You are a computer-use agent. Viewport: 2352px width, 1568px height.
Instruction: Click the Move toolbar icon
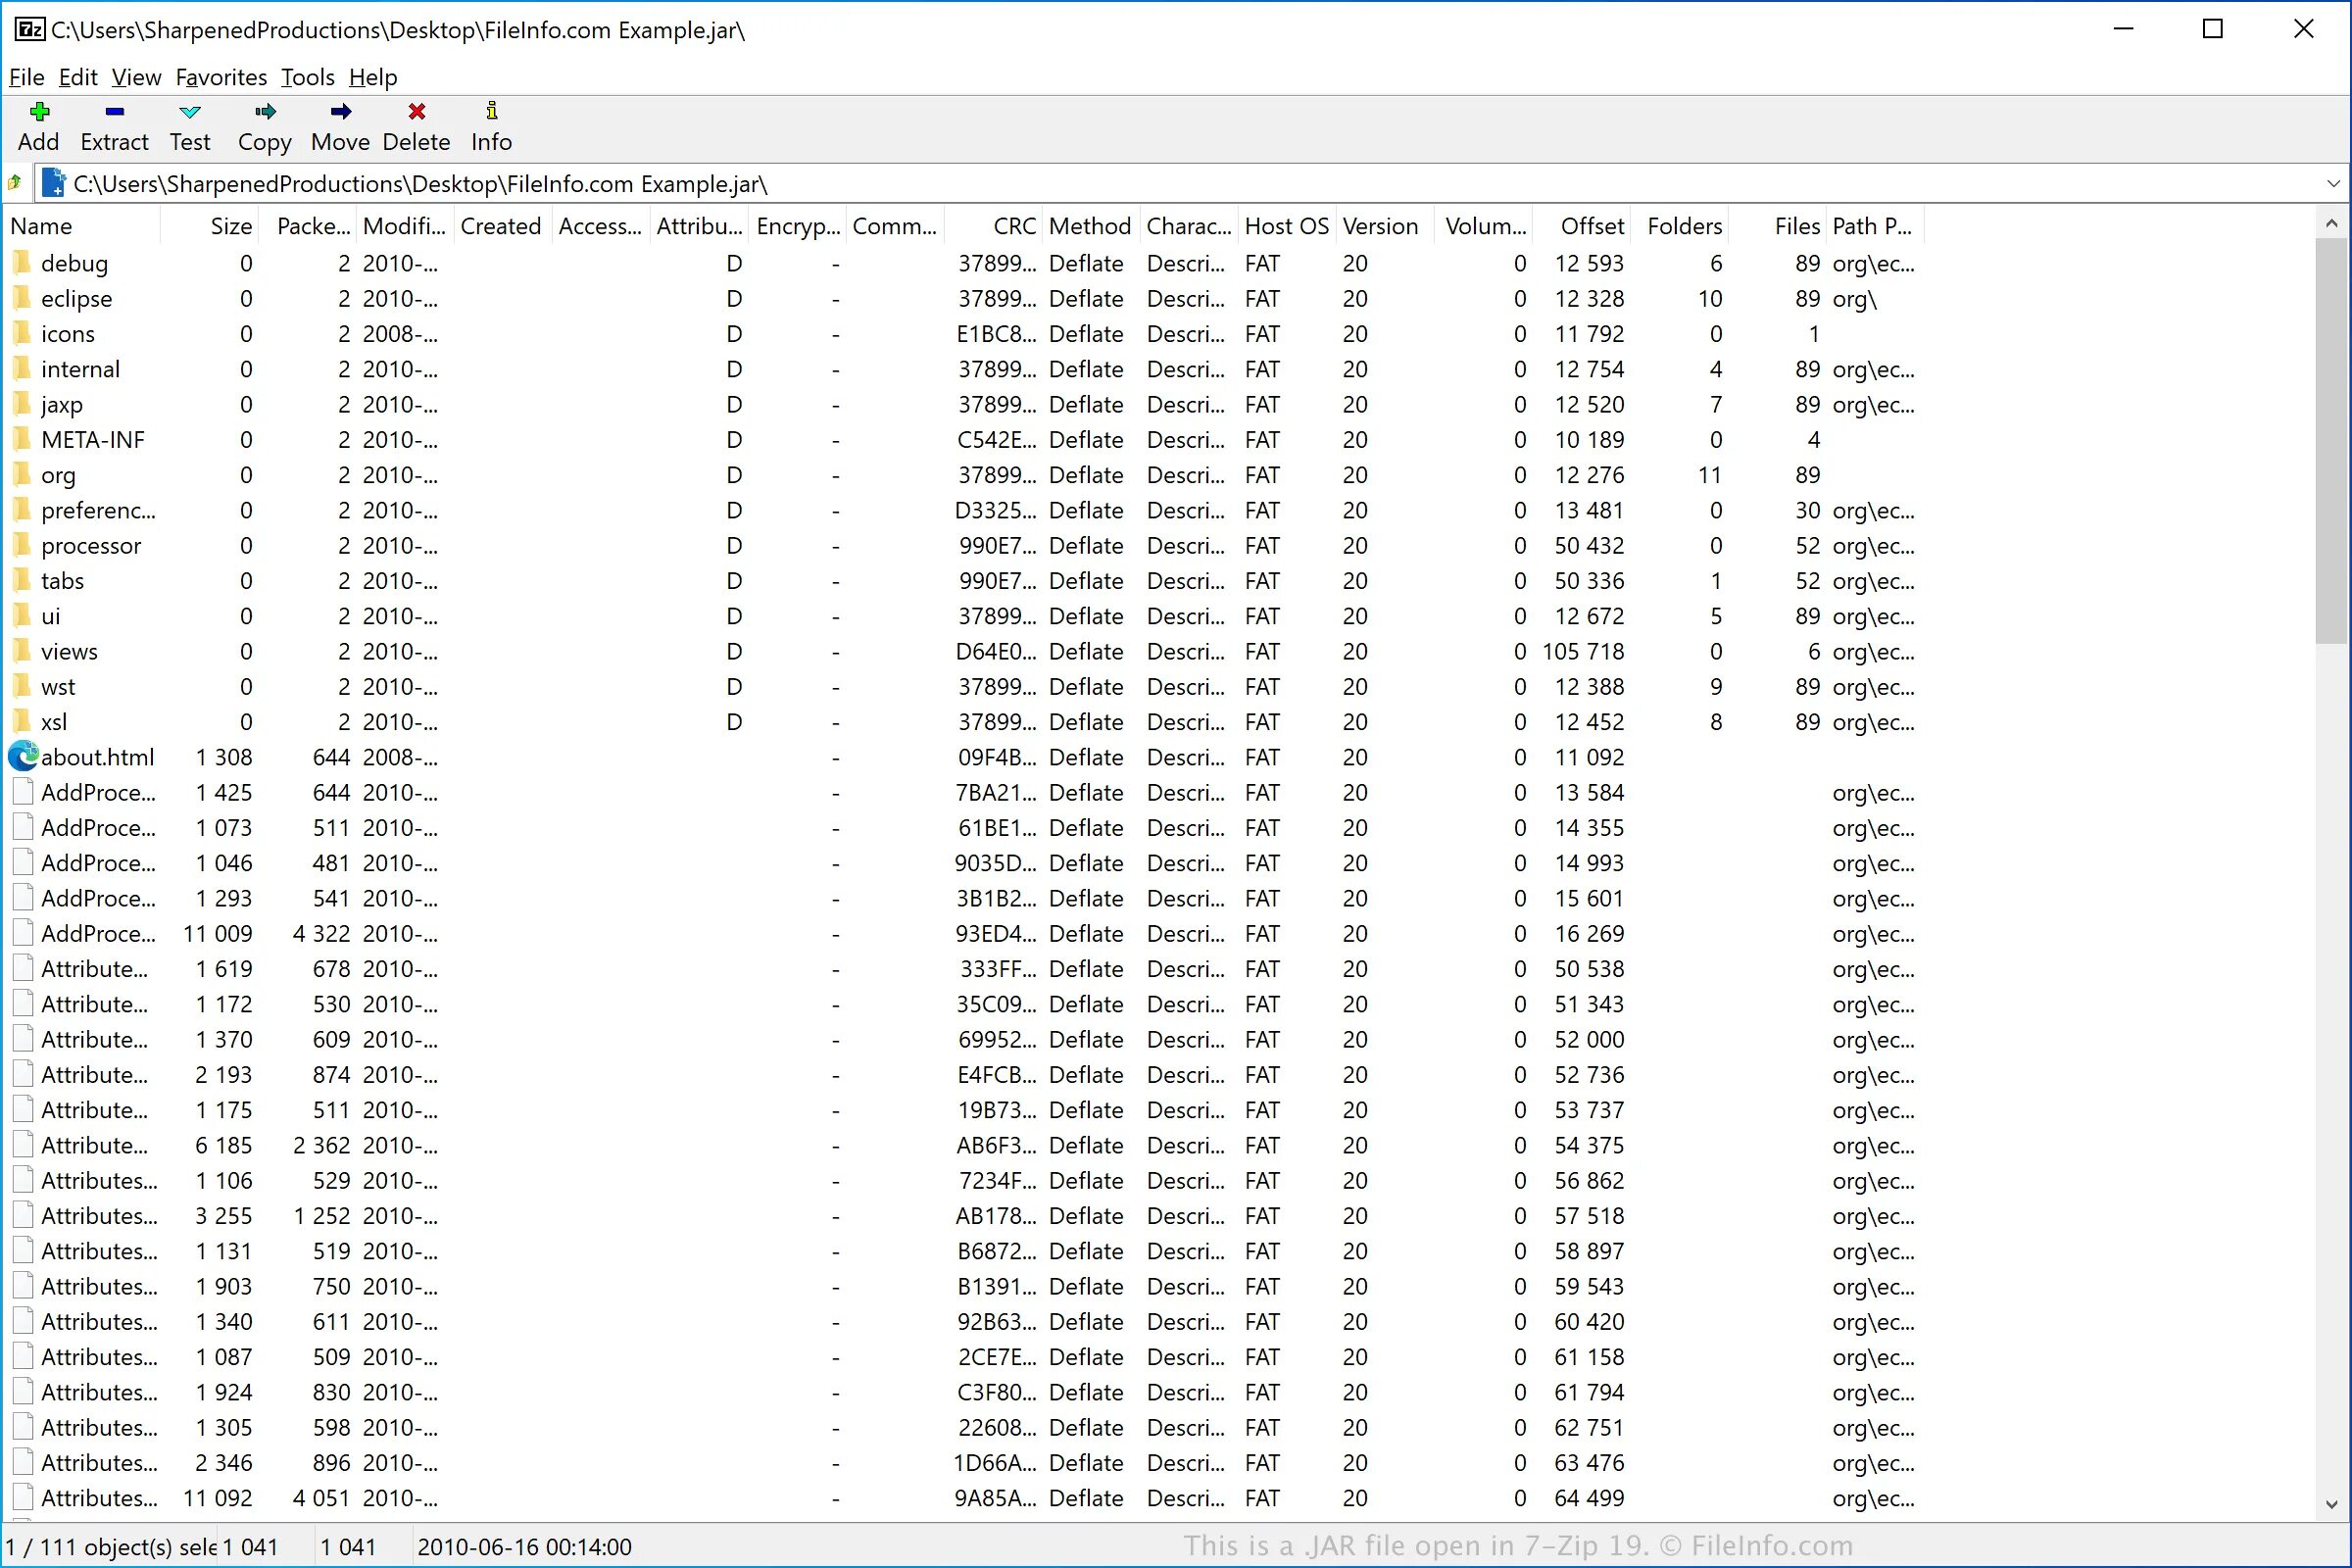point(340,112)
